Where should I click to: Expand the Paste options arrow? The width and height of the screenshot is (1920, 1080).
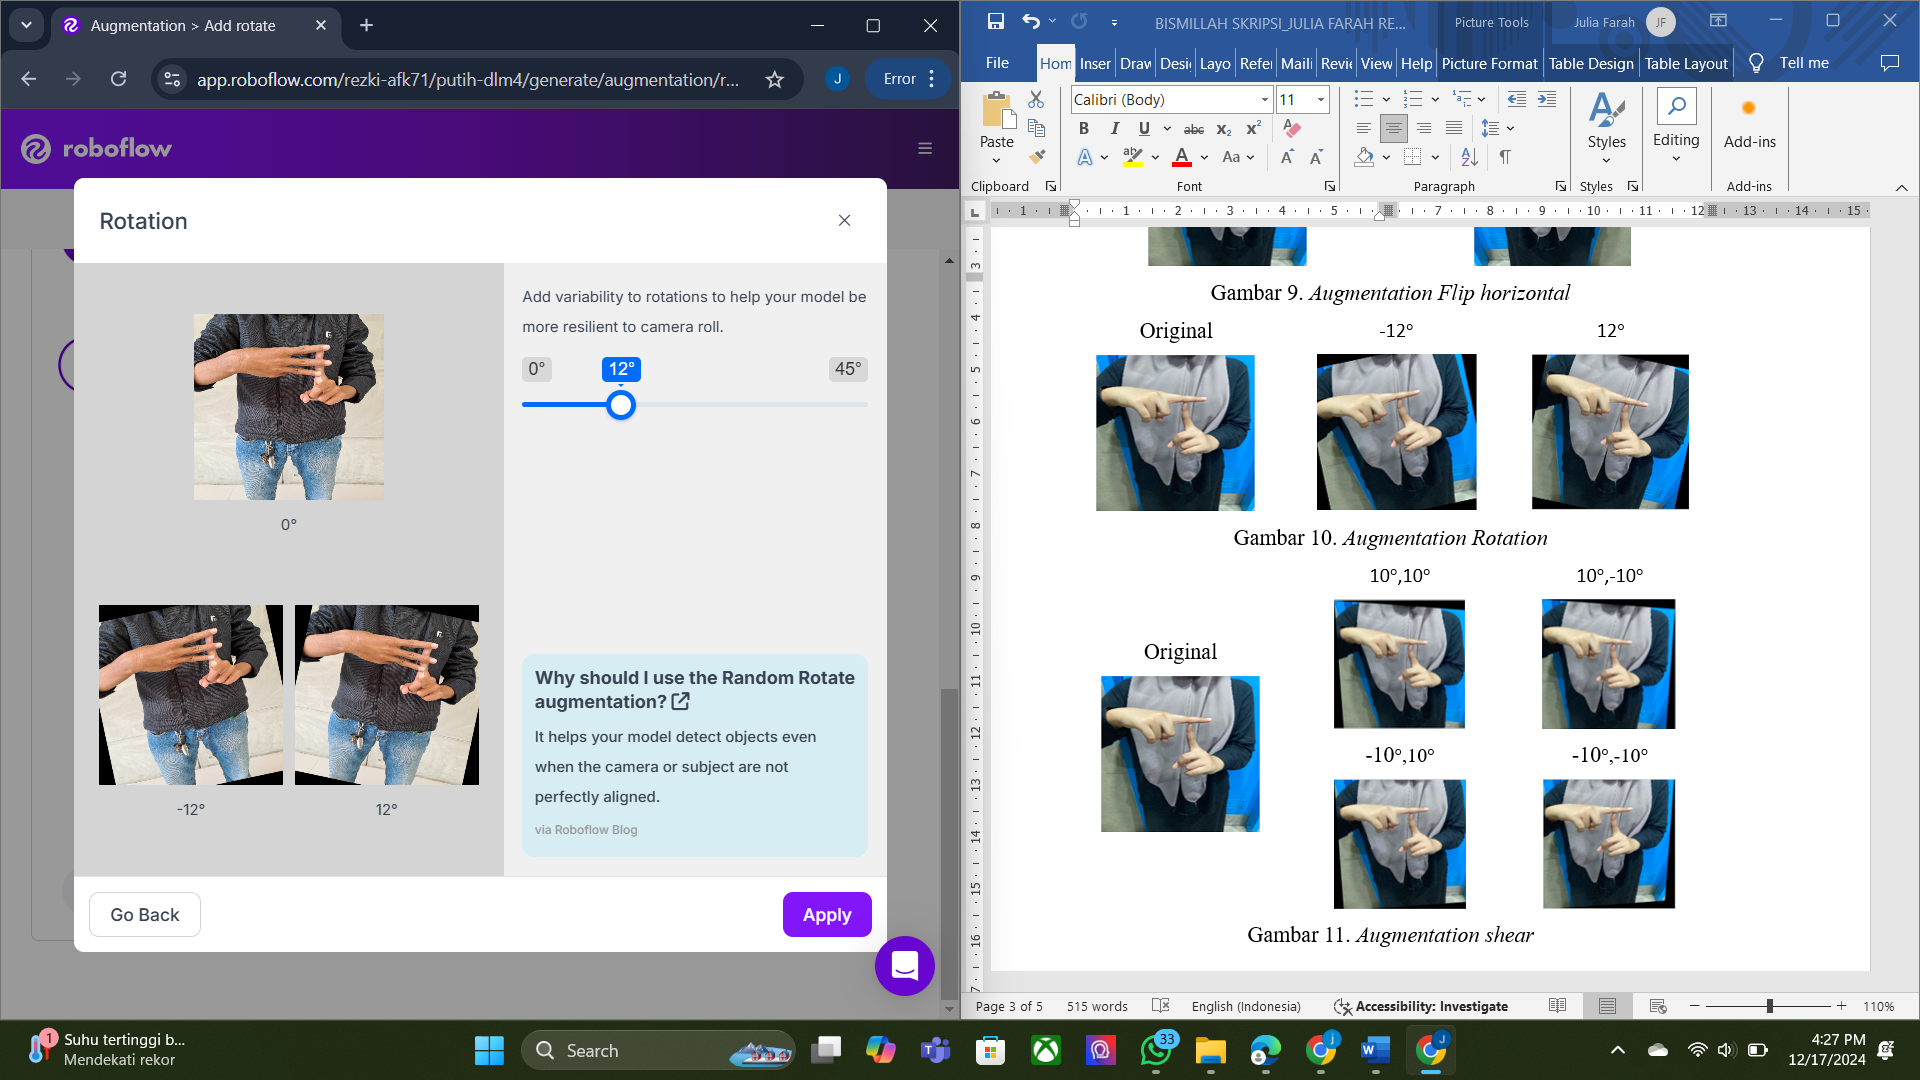(996, 160)
